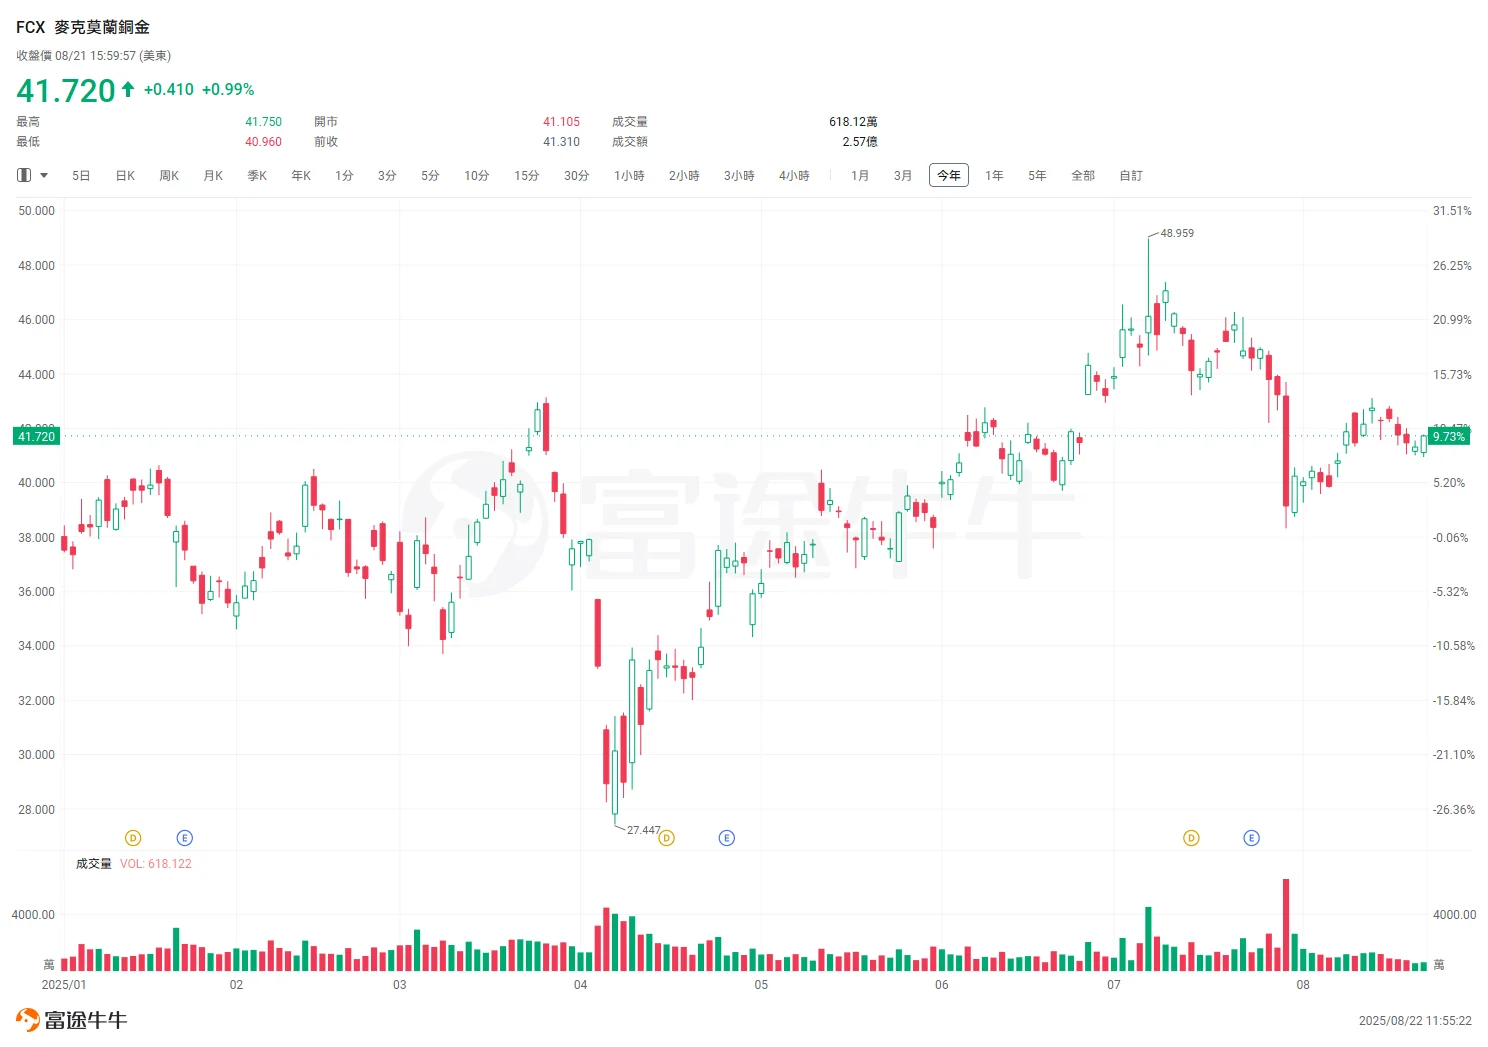
Task: Click the tallest red volume bar
Action: [1286, 925]
